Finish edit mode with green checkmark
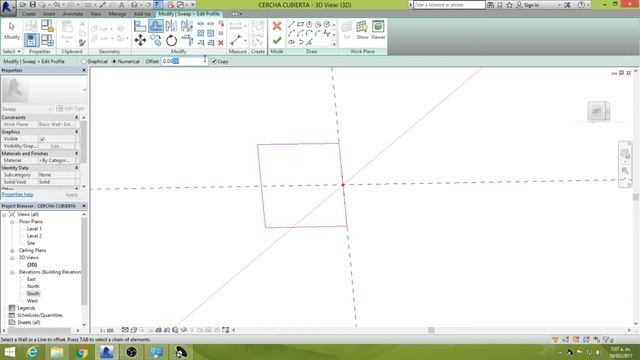The height and width of the screenshot is (360, 640). pyautogui.click(x=277, y=40)
